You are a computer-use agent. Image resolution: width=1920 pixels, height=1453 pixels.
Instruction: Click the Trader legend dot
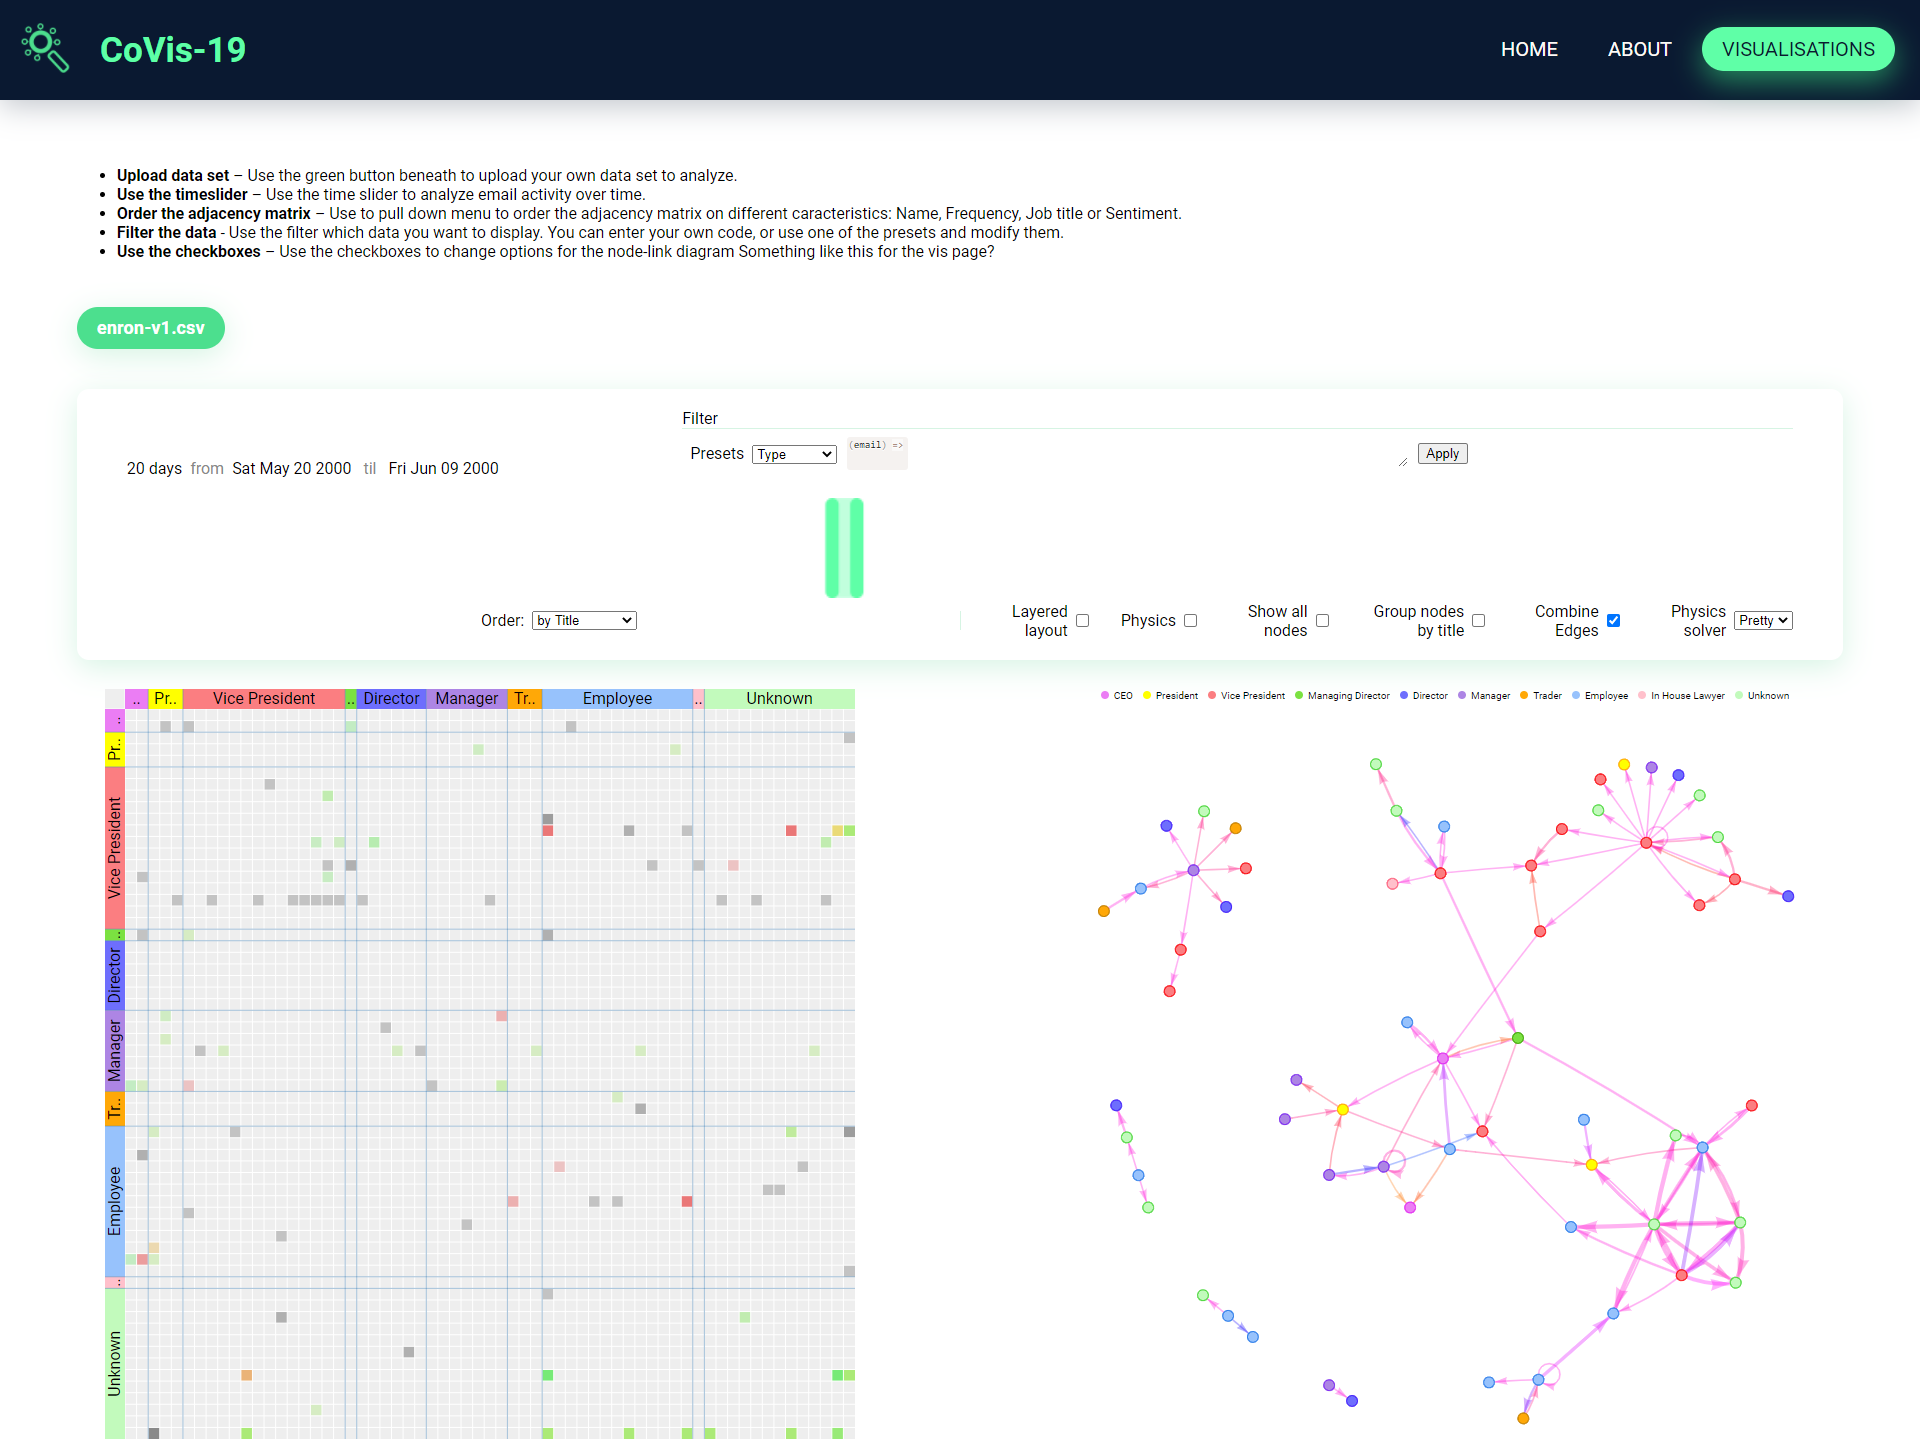(x=1524, y=695)
